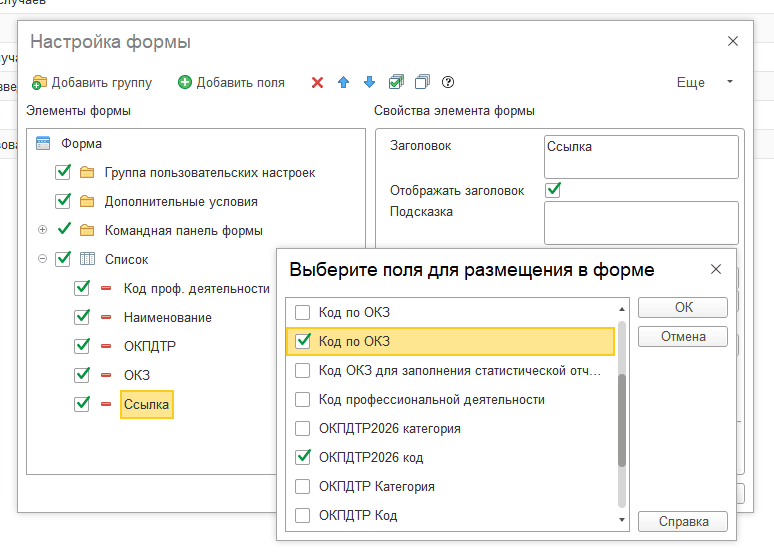Enable Код профессиональной деятельности checkbox
Image resolution: width=774 pixels, height=553 pixels.
303,400
